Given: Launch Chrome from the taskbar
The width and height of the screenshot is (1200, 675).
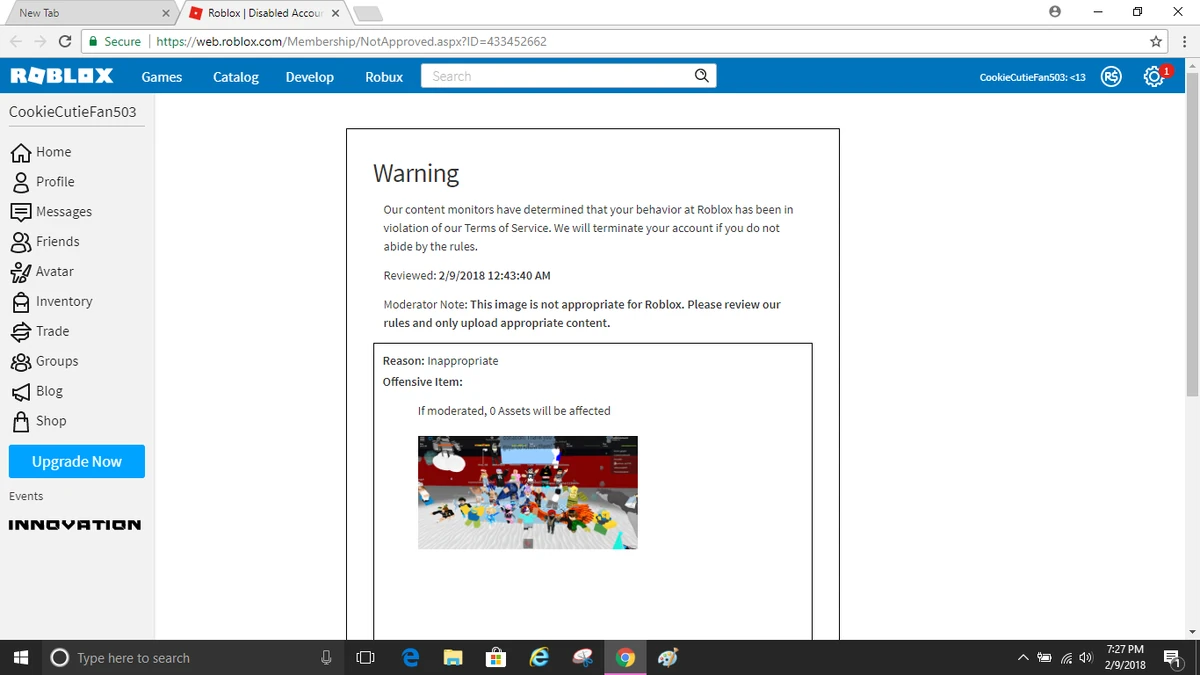Looking at the screenshot, I should coord(625,657).
